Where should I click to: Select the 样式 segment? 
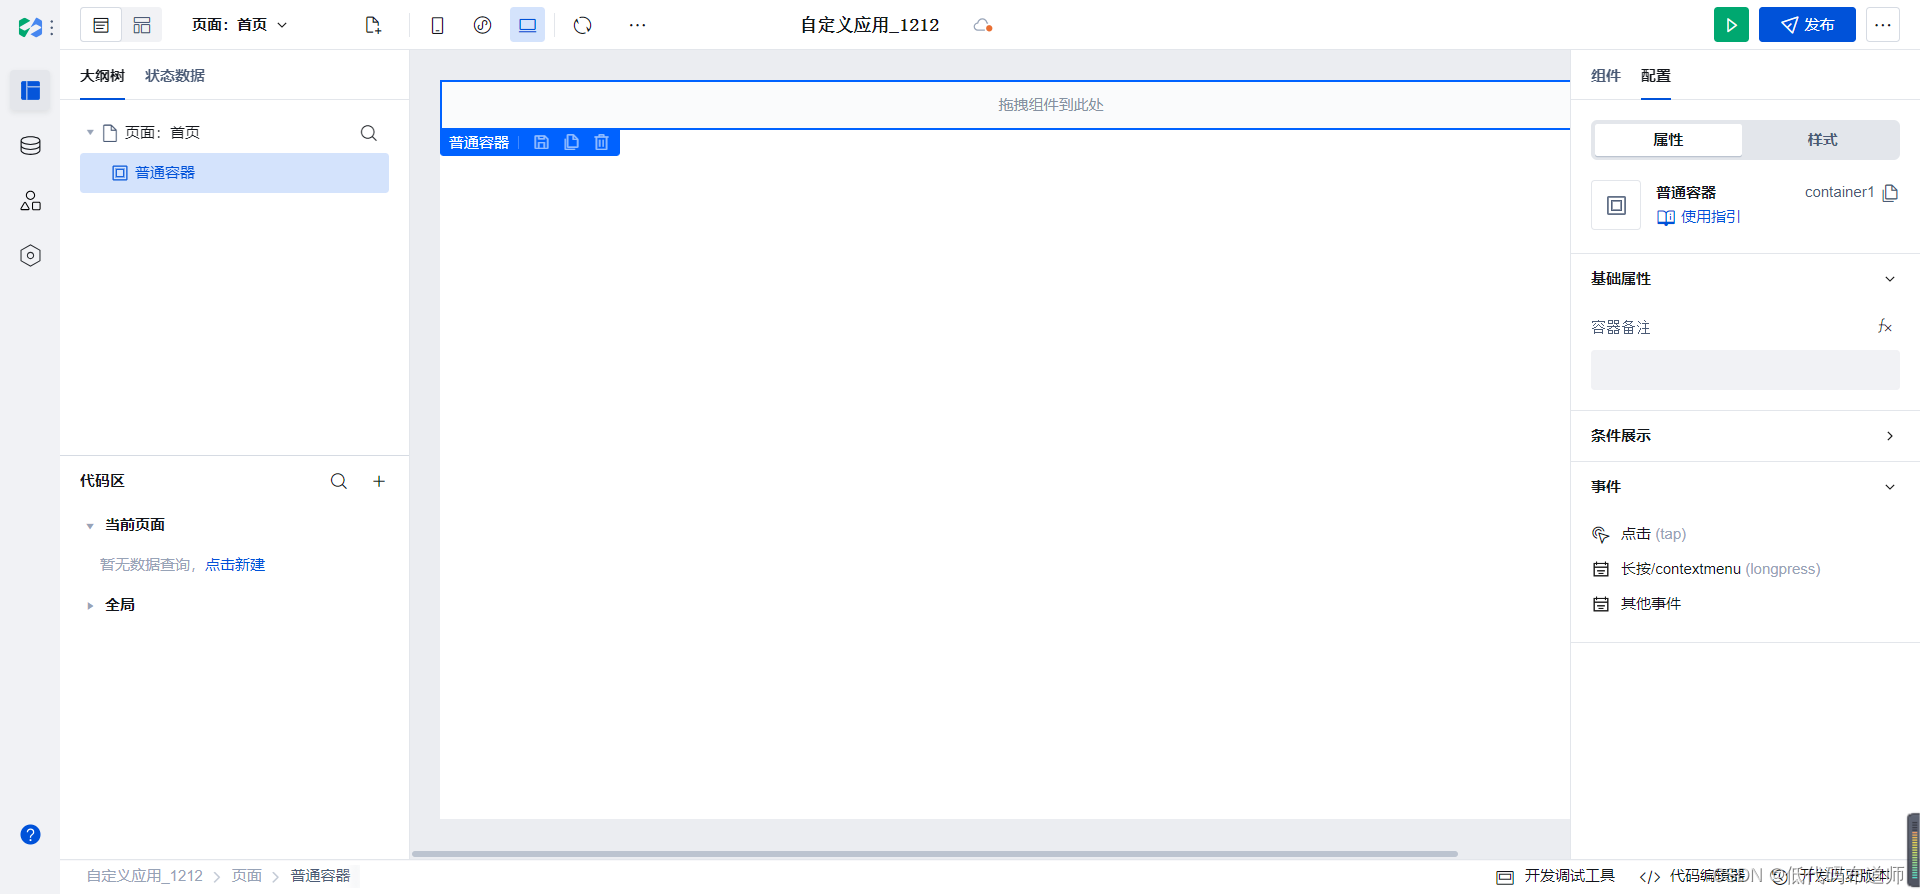(x=1822, y=140)
